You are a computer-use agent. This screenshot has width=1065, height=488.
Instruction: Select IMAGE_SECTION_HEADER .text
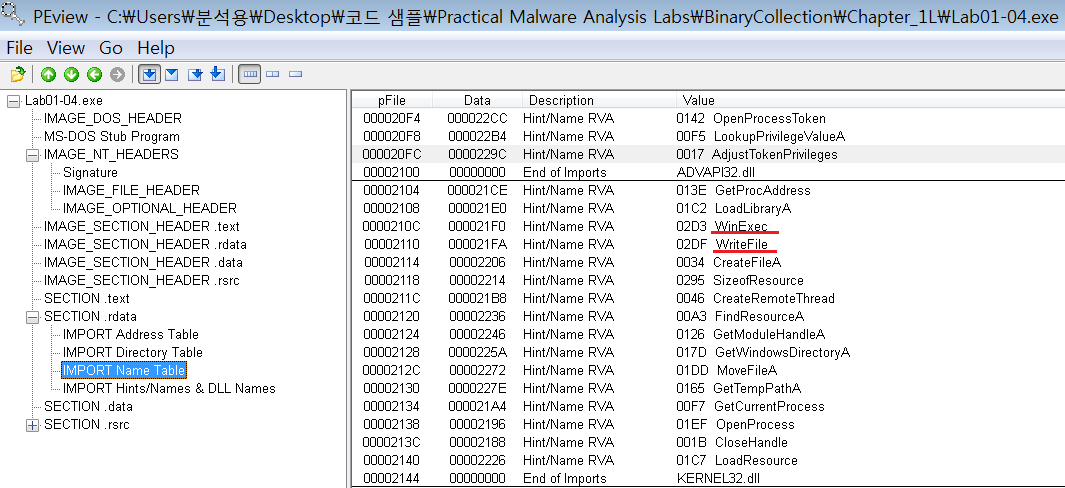click(141, 226)
